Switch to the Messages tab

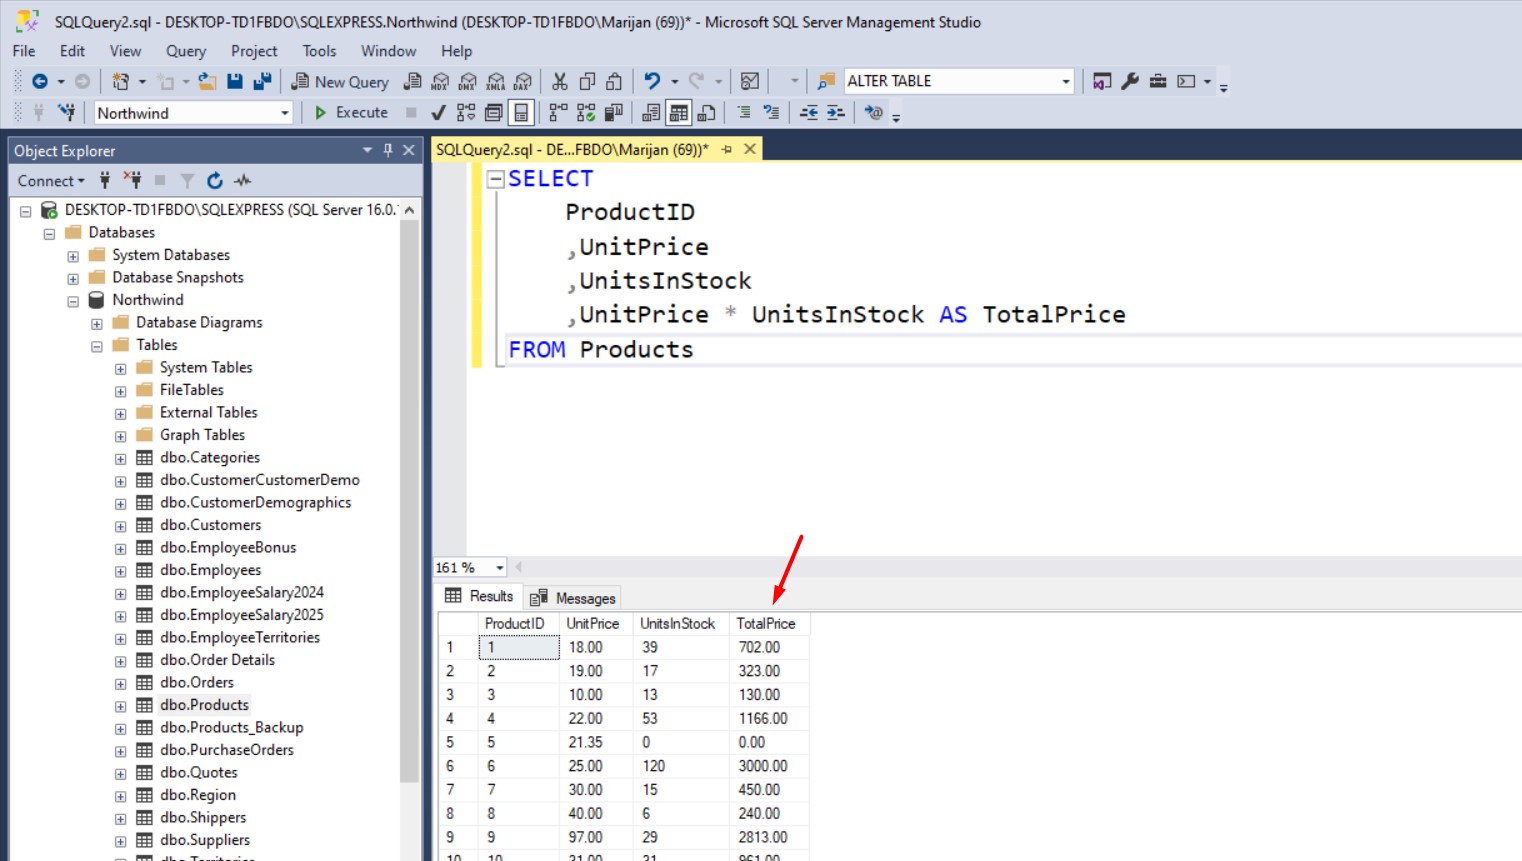[x=573, y=598]
